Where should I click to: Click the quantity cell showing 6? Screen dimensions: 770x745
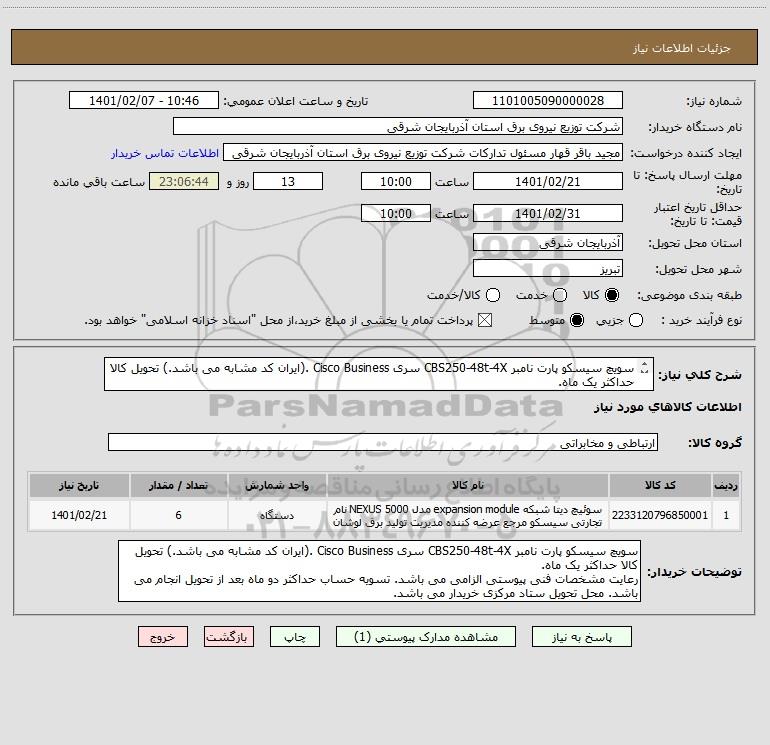(x=178, y=515)
